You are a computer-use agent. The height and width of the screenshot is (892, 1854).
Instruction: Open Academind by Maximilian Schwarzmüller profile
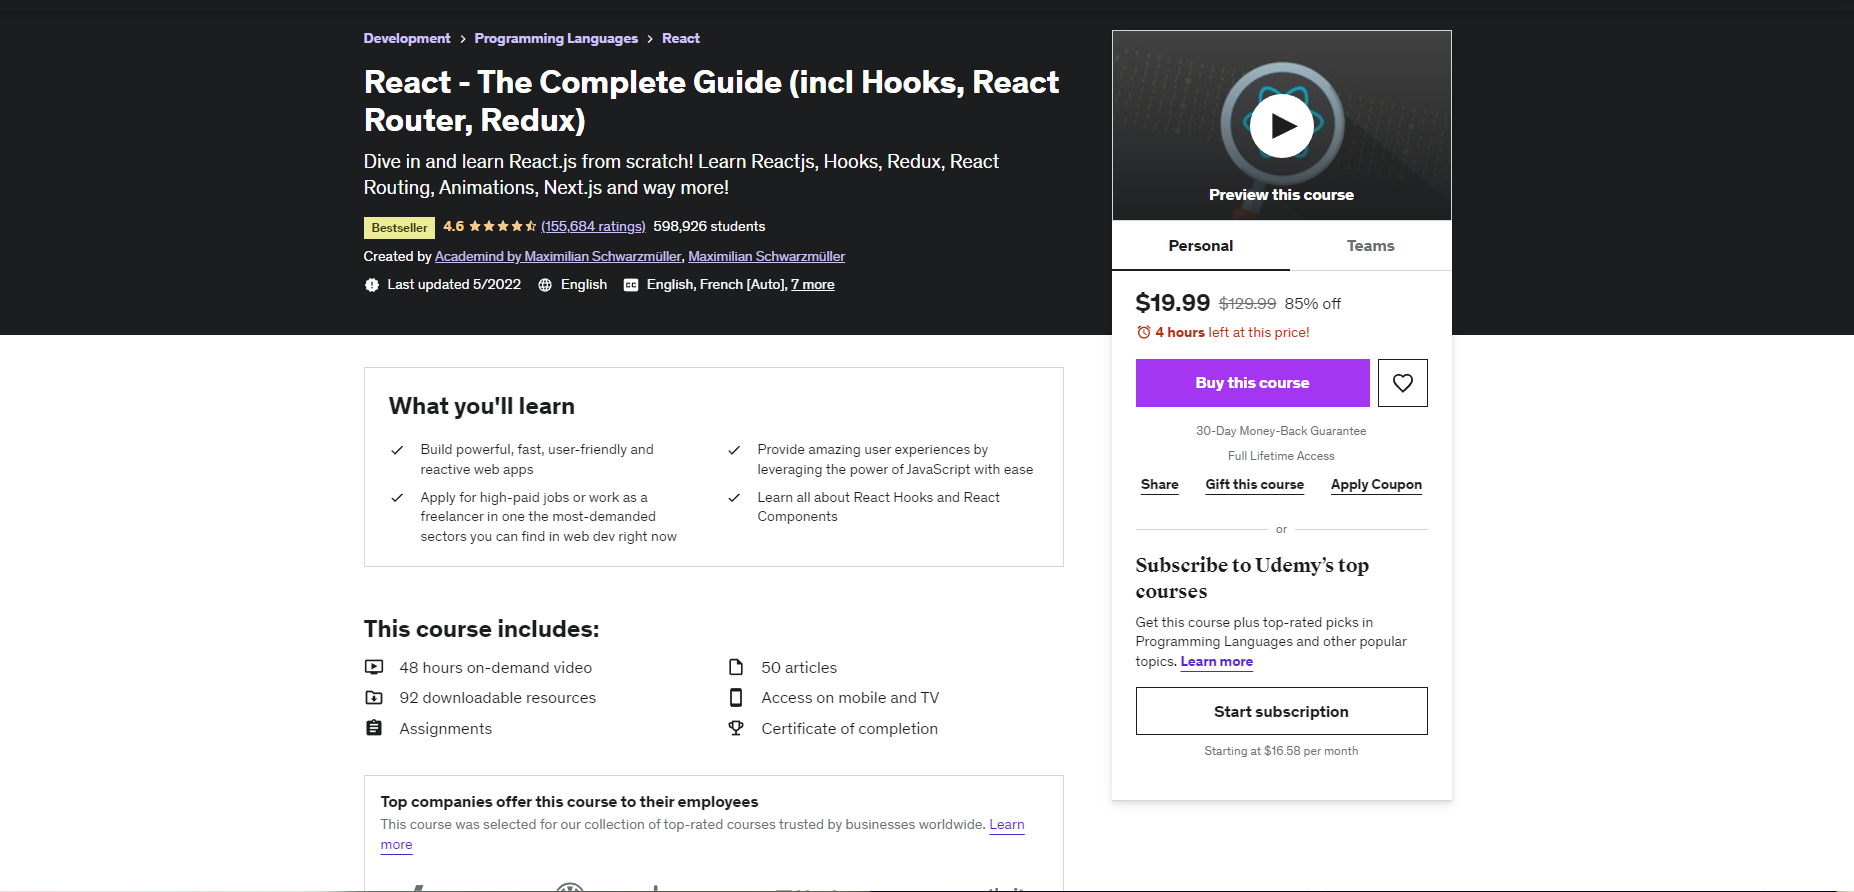point(558,257)
